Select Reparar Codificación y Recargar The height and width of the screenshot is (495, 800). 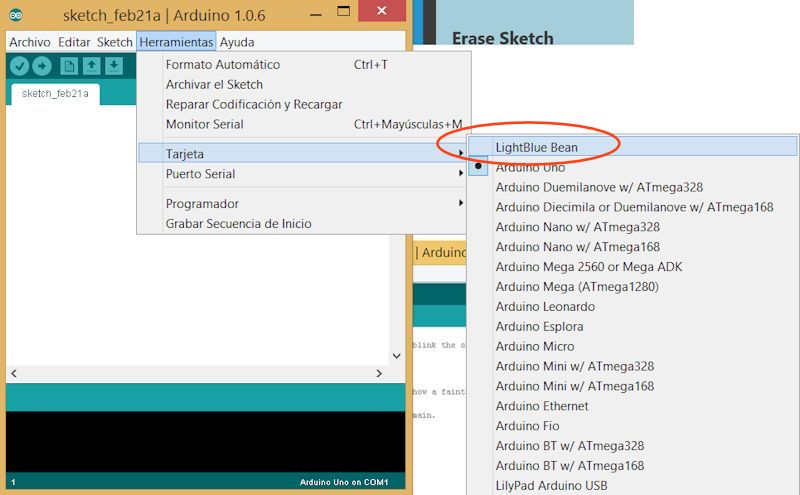coord(303,105)
